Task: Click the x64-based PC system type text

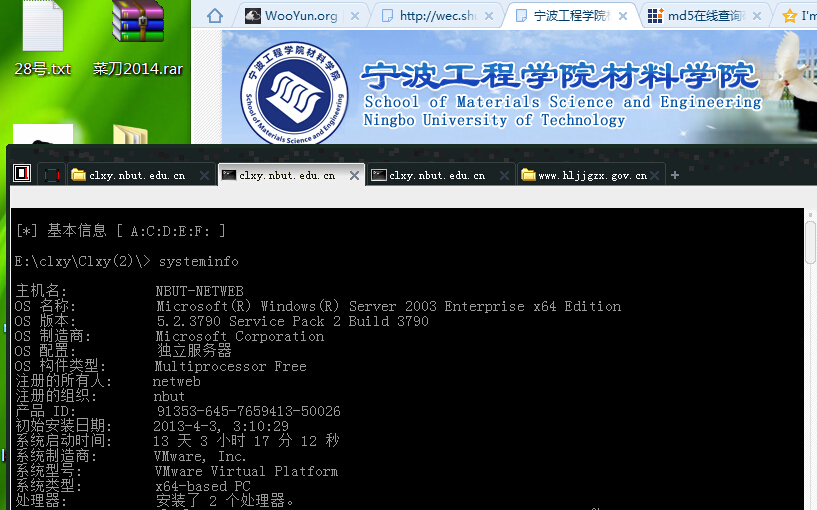Action: tap(203, 487)
